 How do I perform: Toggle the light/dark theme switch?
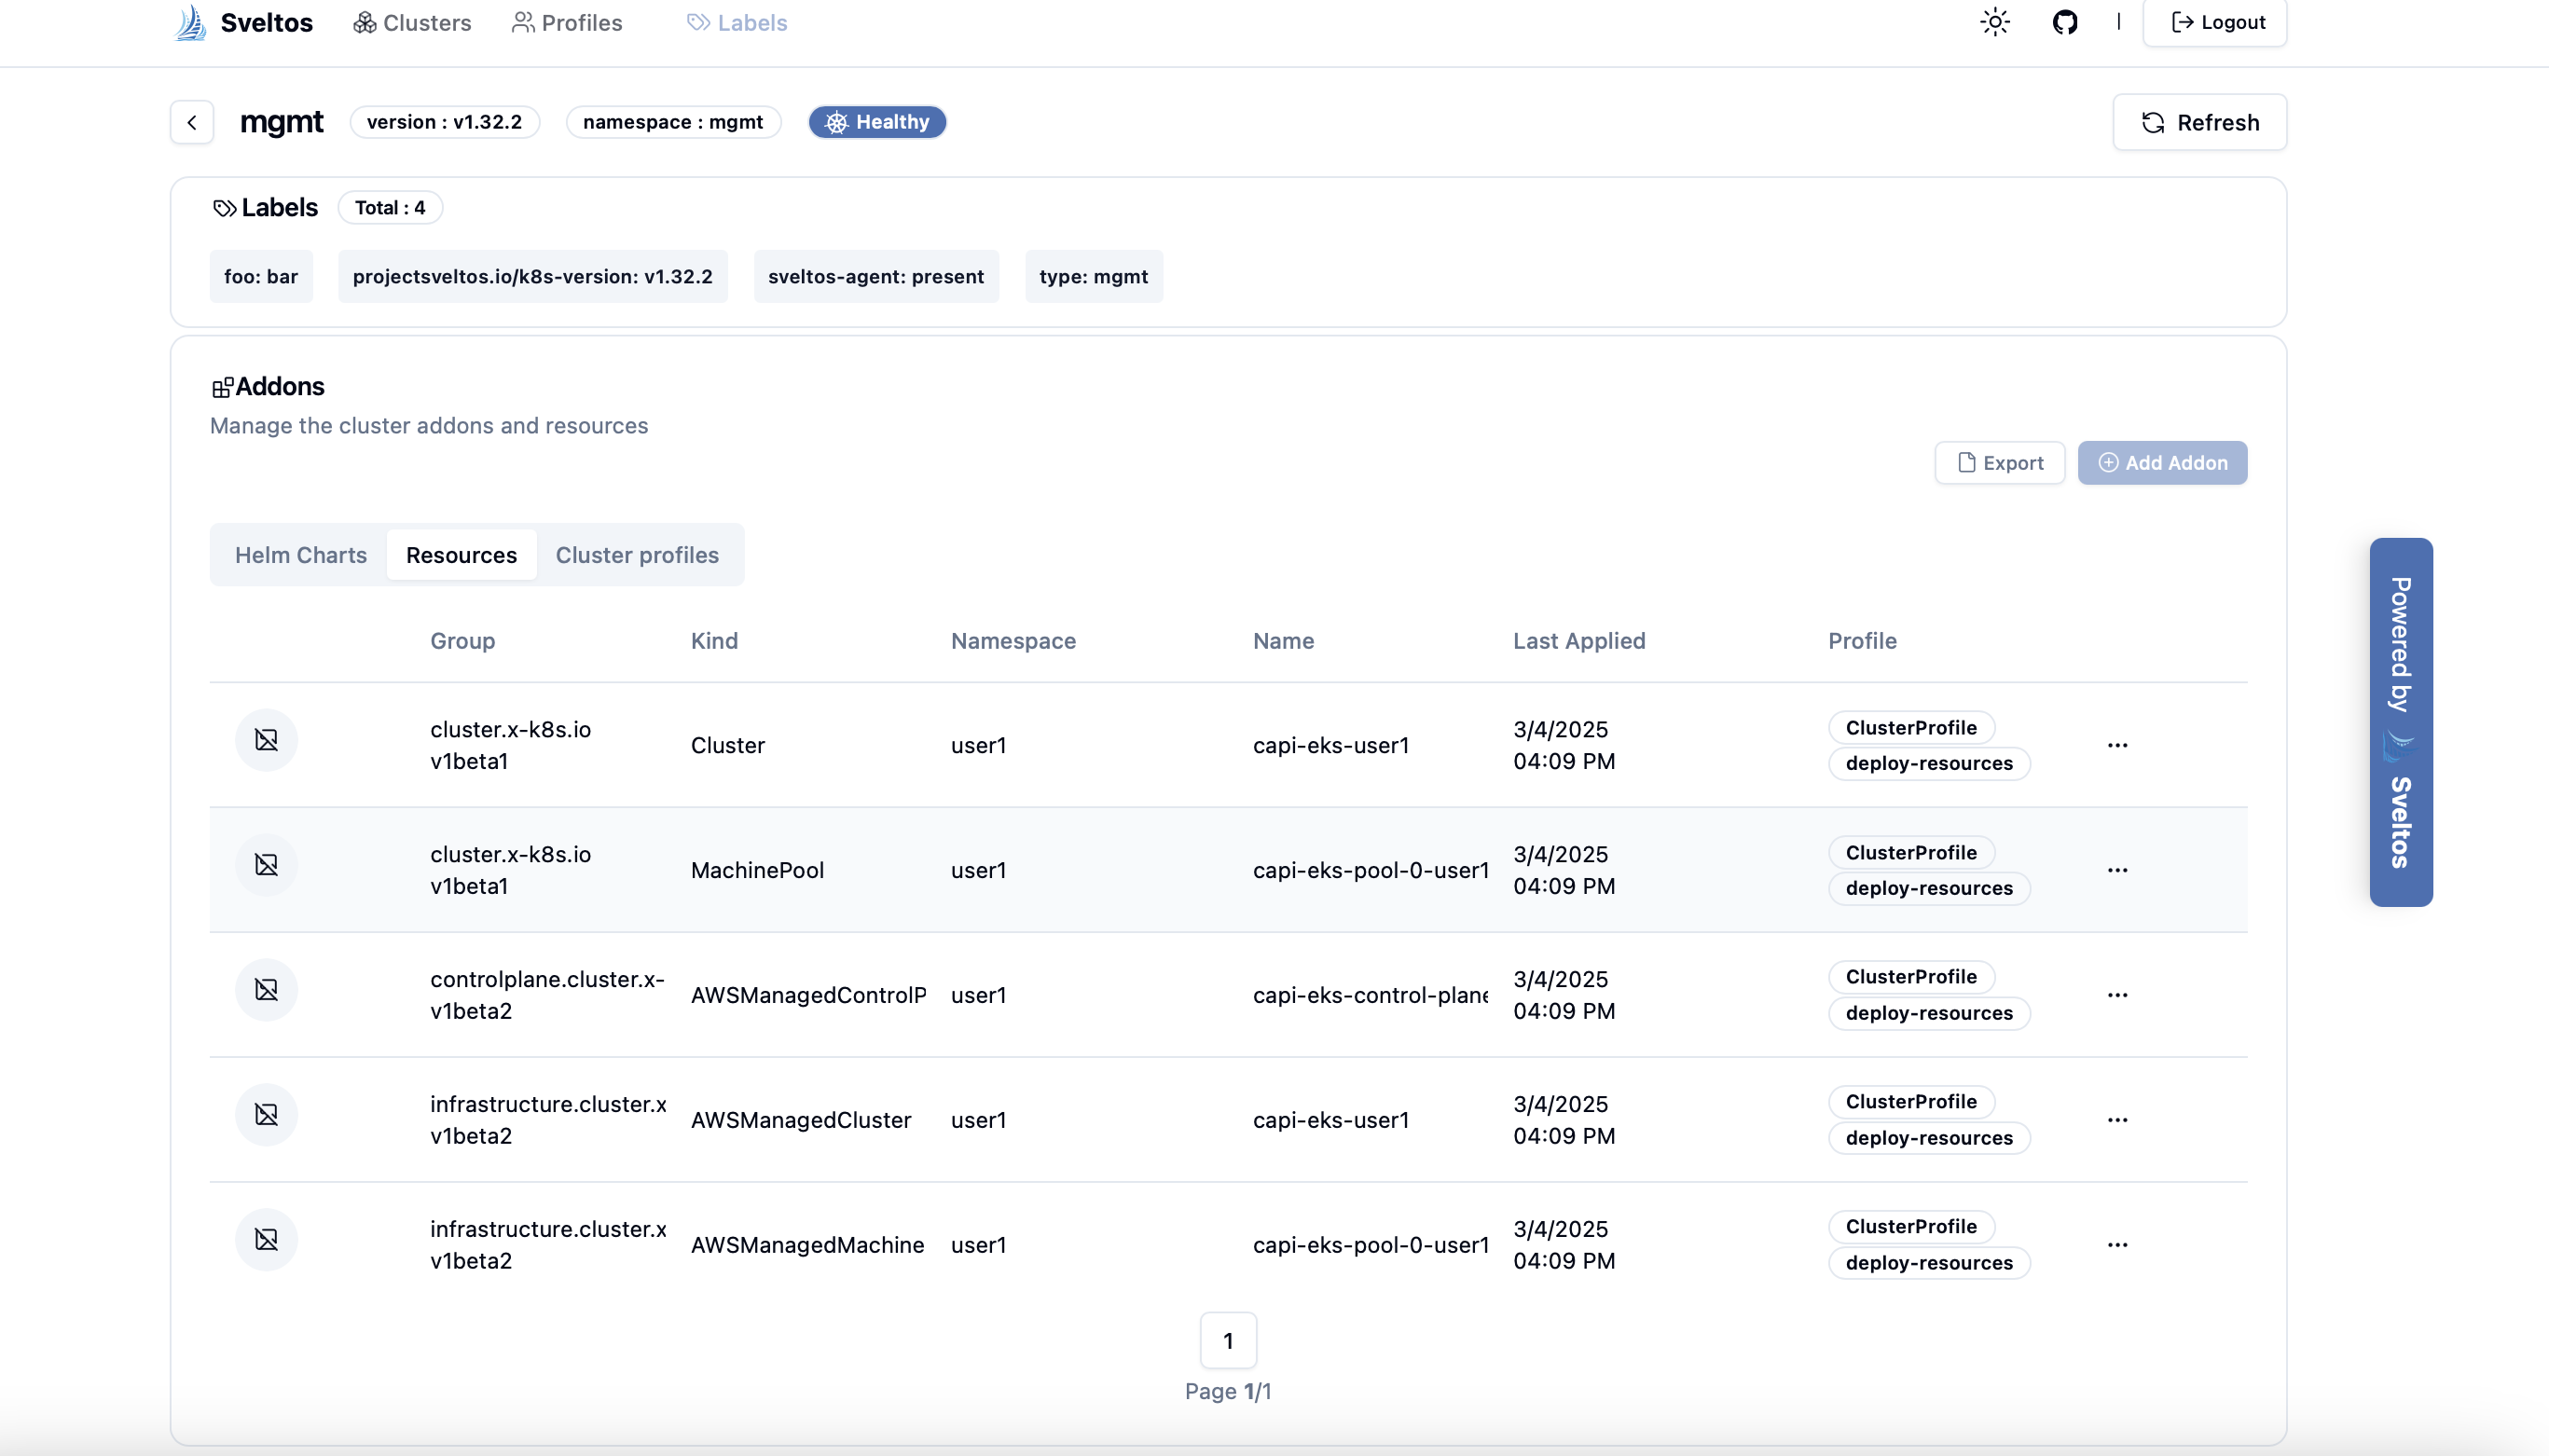1993,21
